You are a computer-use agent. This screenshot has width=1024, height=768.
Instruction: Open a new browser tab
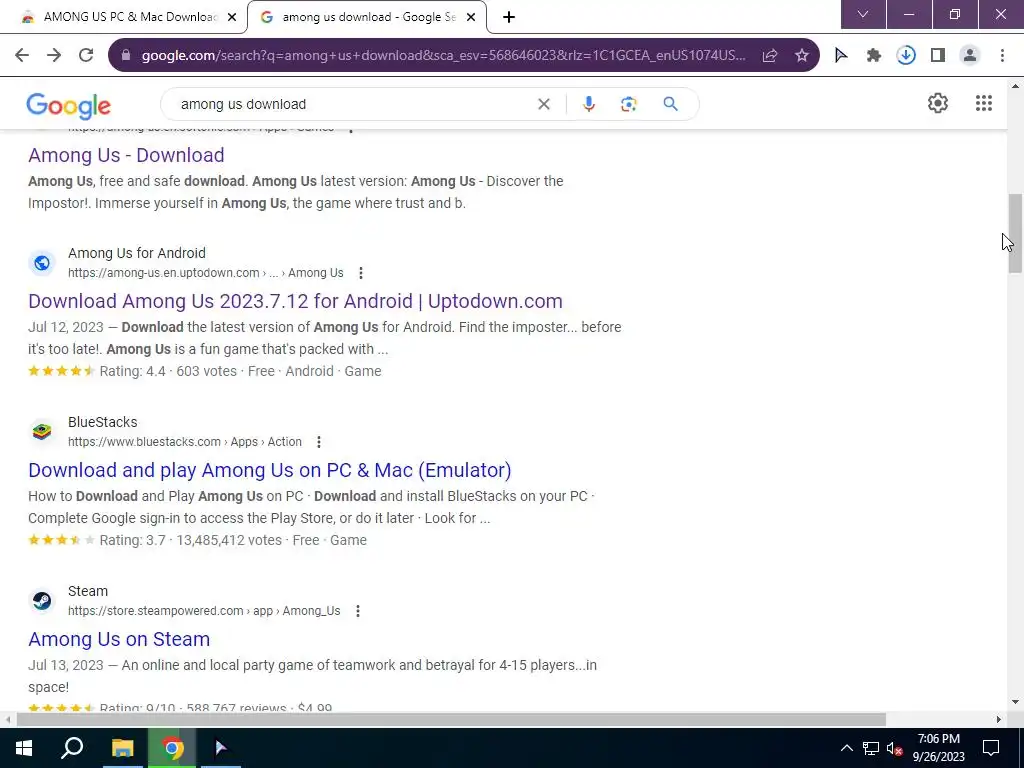coord(509,17)
